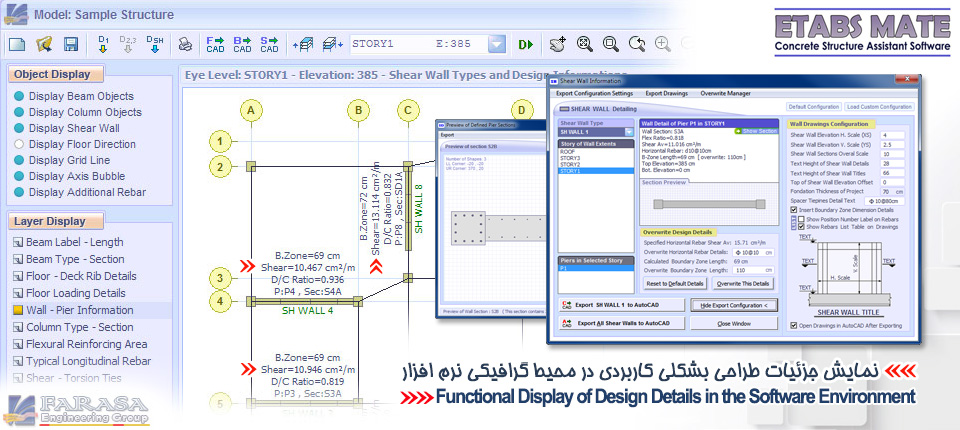Viewport: 960px width, 430px height.
Task: Open the STORY1 elevation dropdown
Action: pyautogui.click(x=497, y=44)
